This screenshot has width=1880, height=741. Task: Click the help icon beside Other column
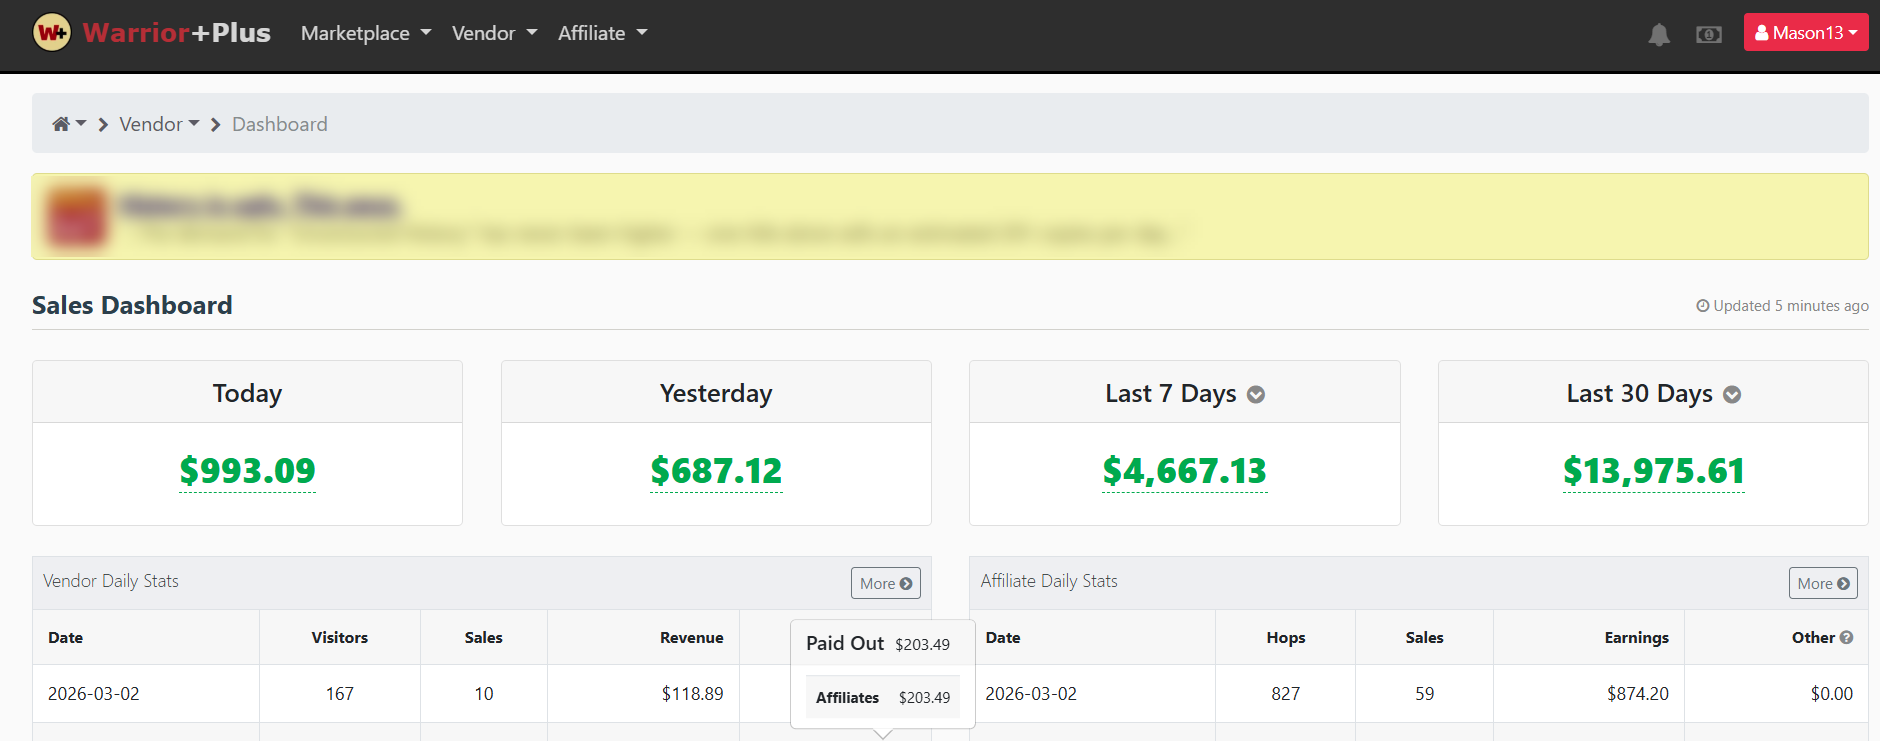point(1846,638)
